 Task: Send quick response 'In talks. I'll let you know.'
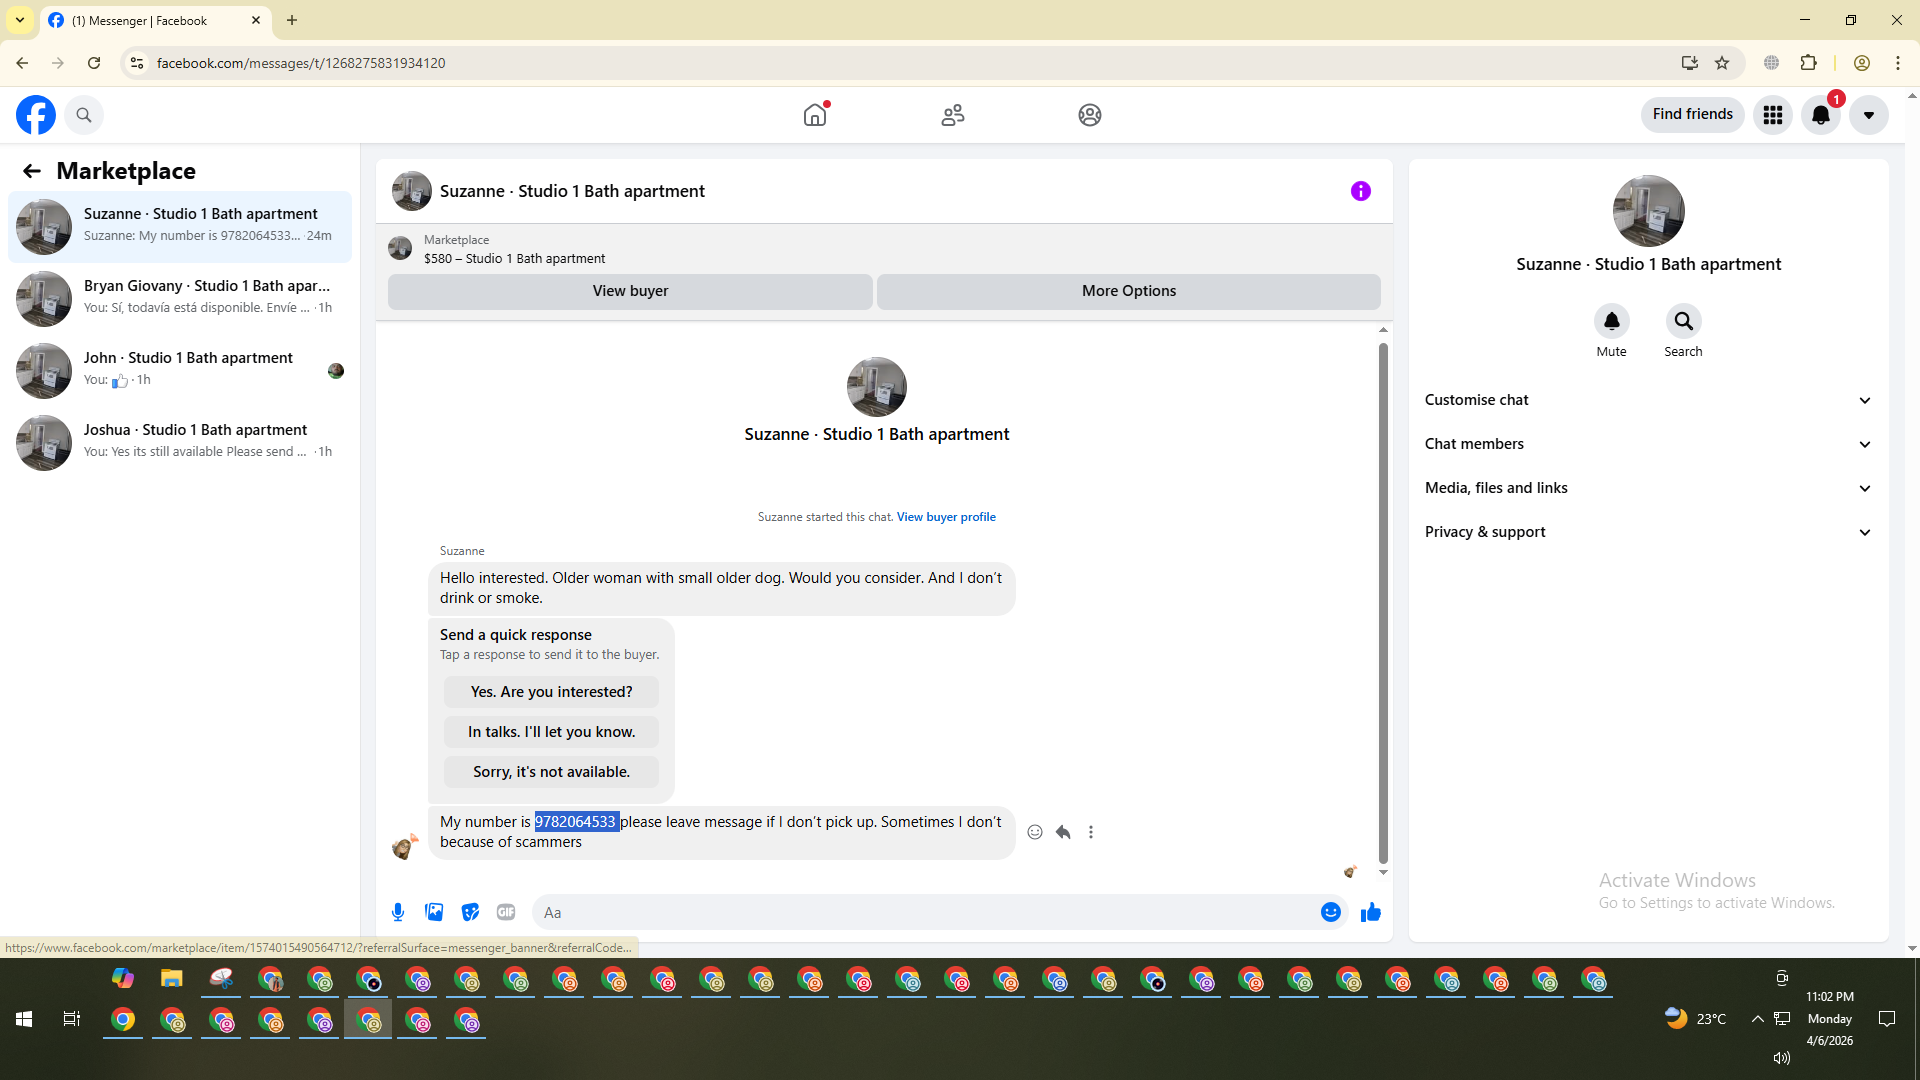click(x=551, y=732)
